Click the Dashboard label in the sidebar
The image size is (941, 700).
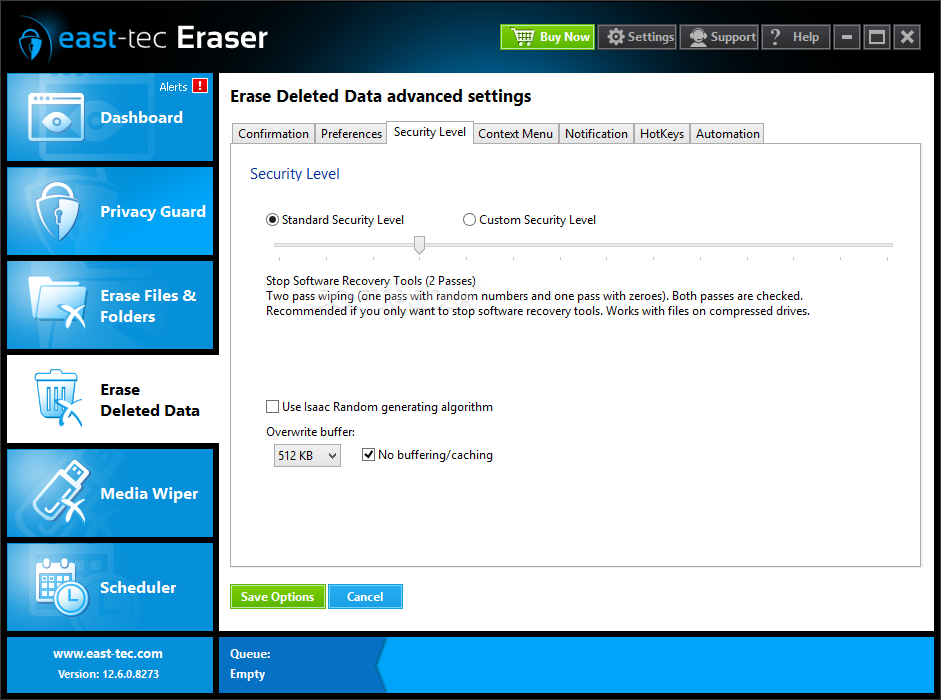[x=142, y=117]
